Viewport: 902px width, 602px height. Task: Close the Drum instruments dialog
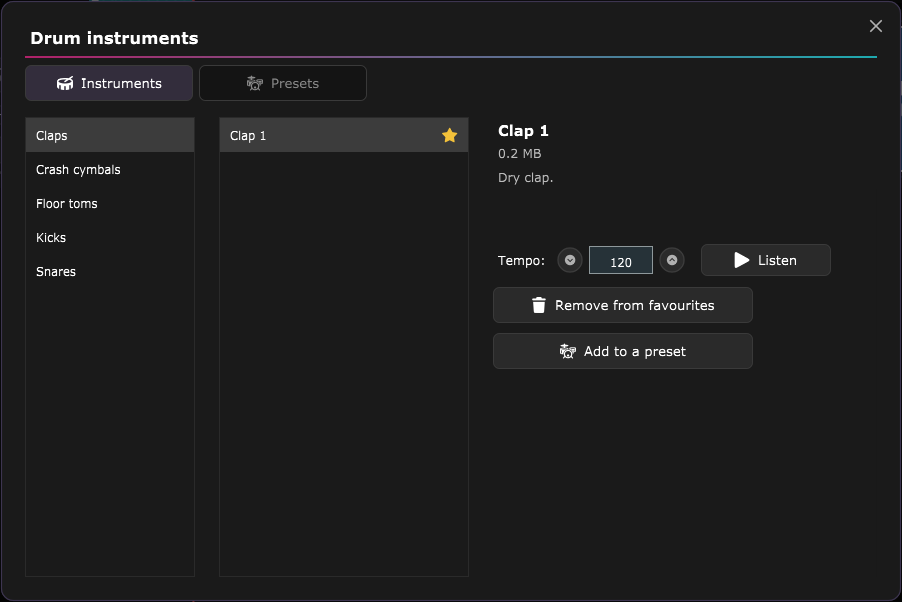point(876,26)
